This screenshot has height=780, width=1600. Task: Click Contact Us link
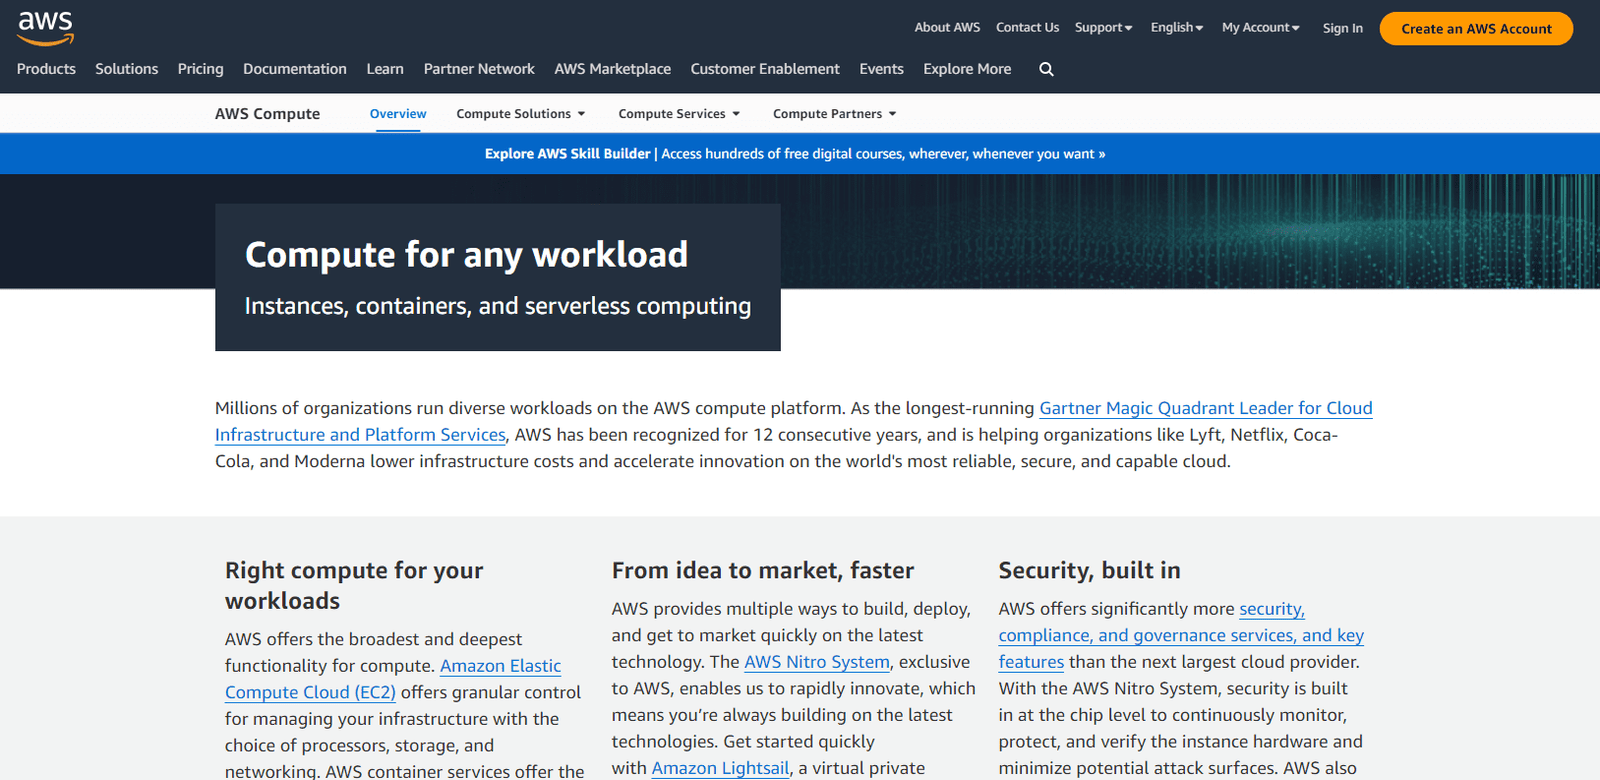(1027, 28)
